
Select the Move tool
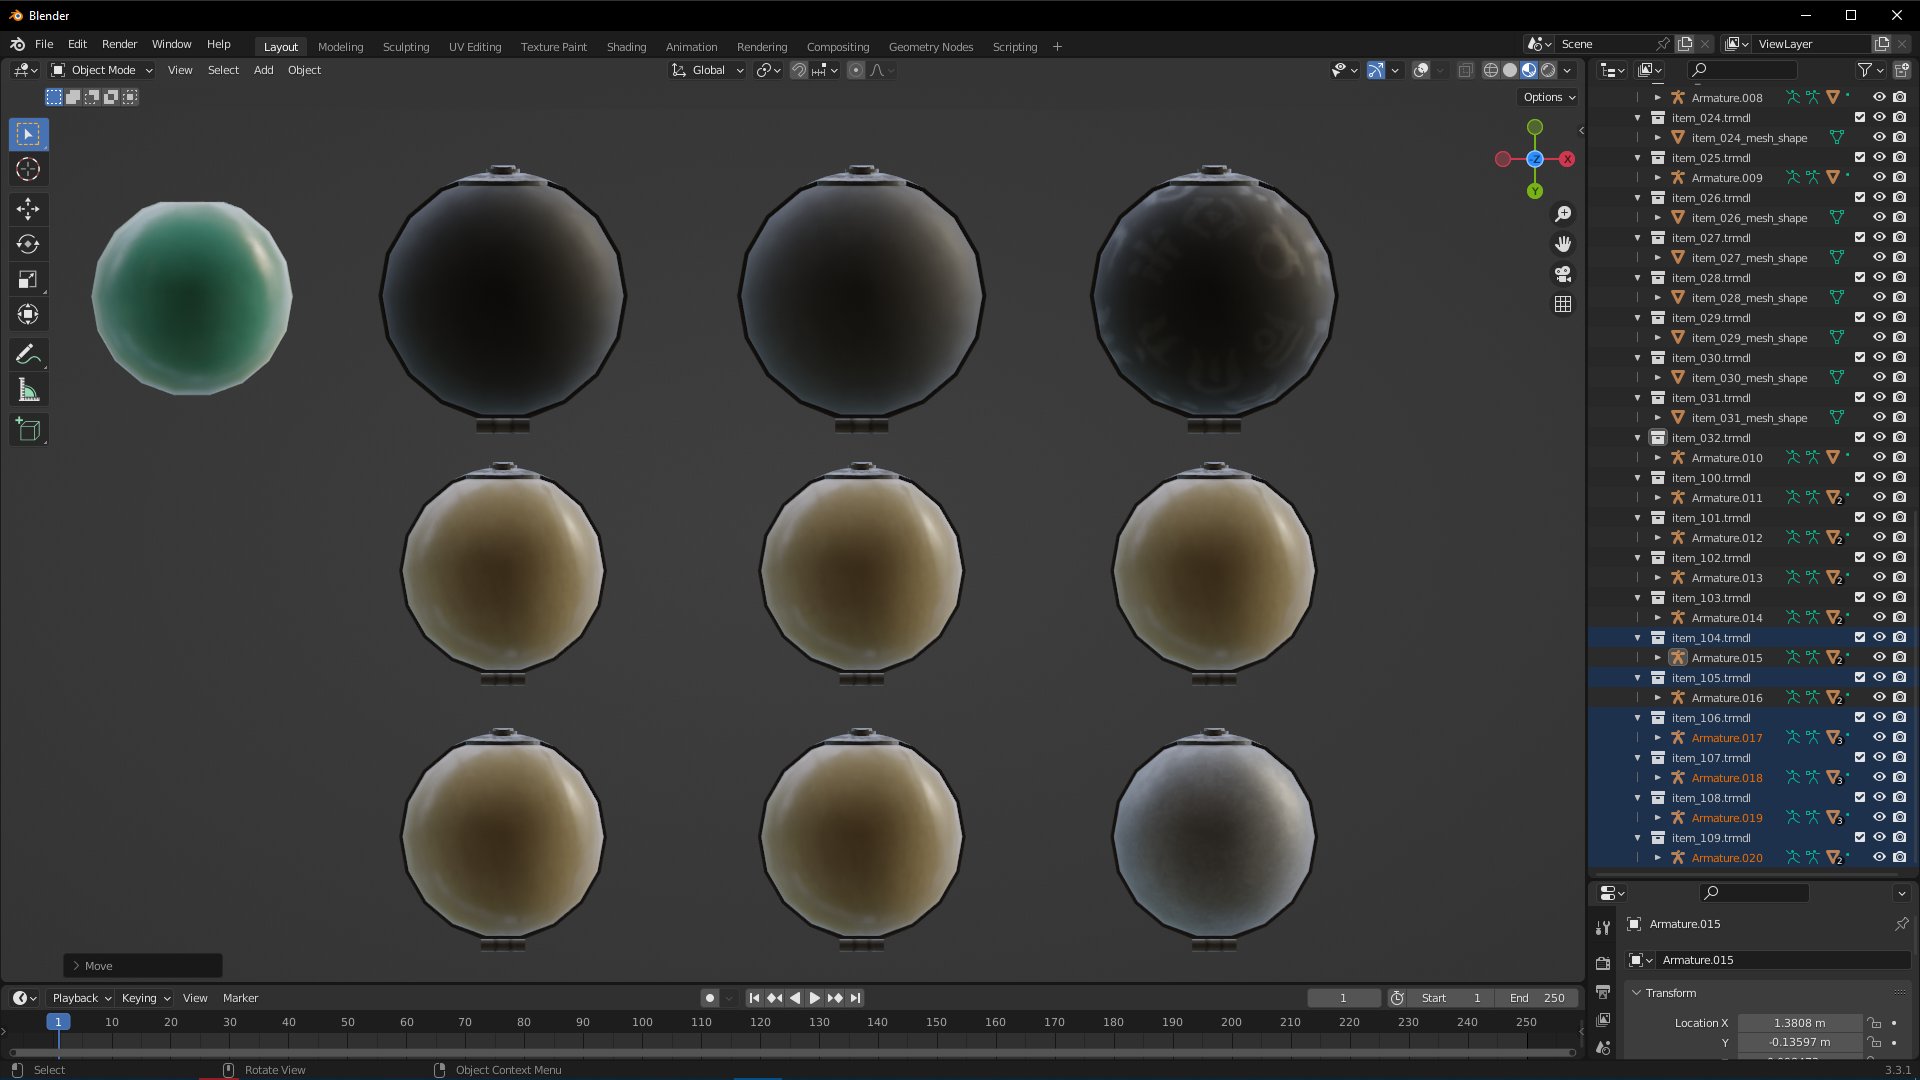point(28,209)
